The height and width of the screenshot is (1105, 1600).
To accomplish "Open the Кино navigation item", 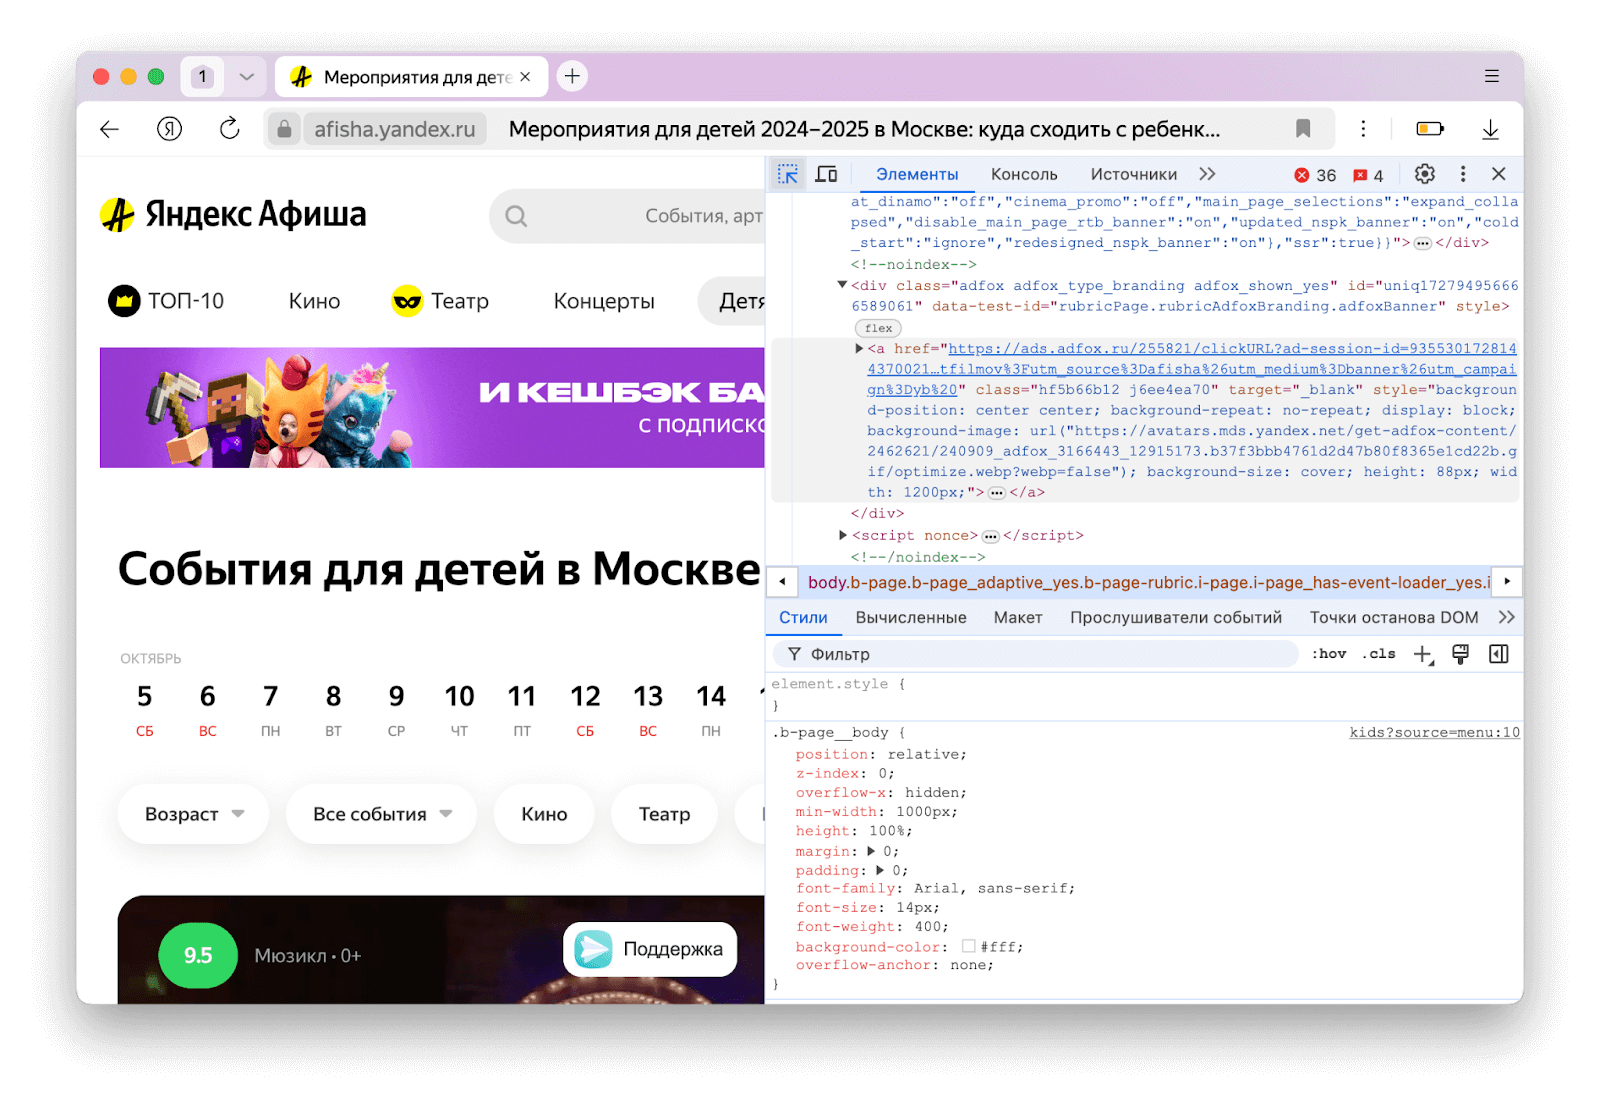I will (314, 301).
